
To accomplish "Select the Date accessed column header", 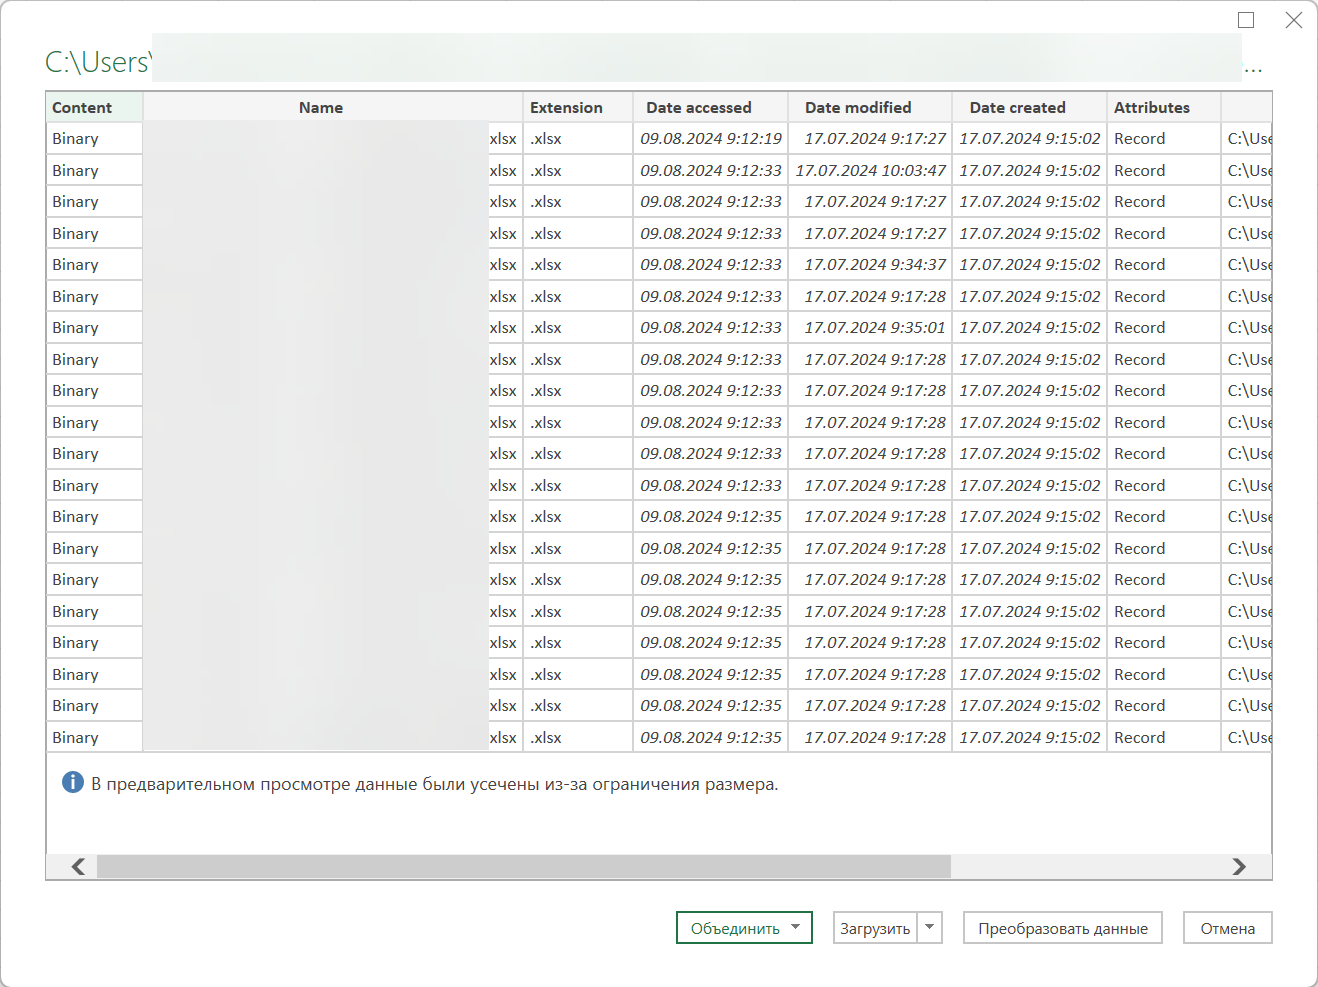I will click(698, 107).
